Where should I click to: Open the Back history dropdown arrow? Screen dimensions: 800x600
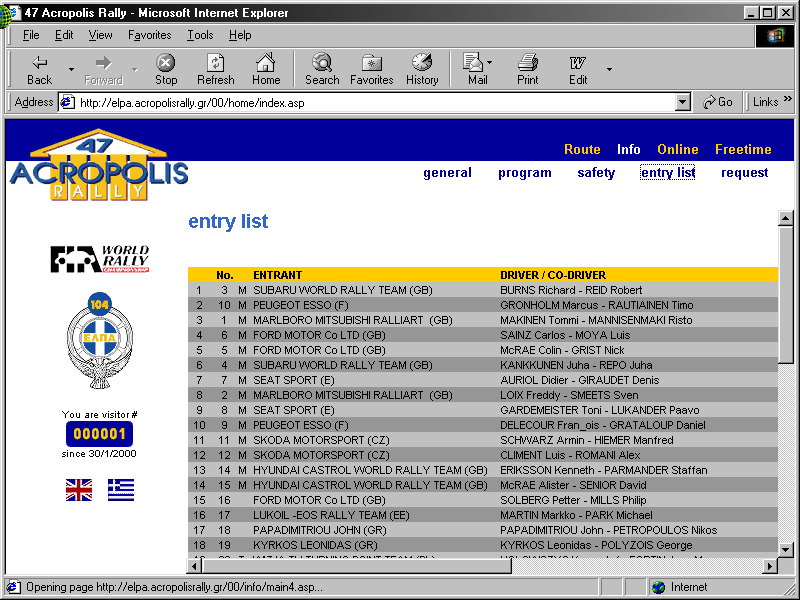(71, 69)
